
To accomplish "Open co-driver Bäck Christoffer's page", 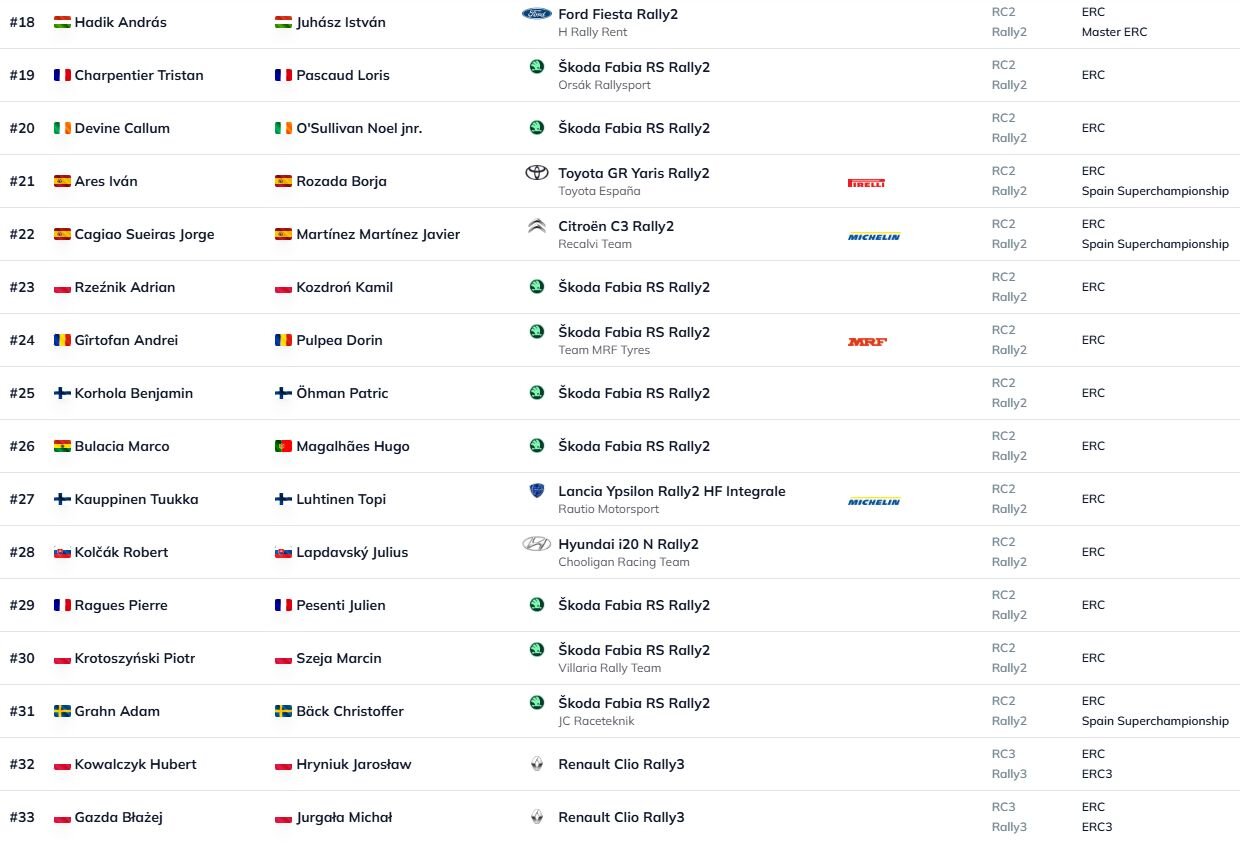I will coord(350,711).
